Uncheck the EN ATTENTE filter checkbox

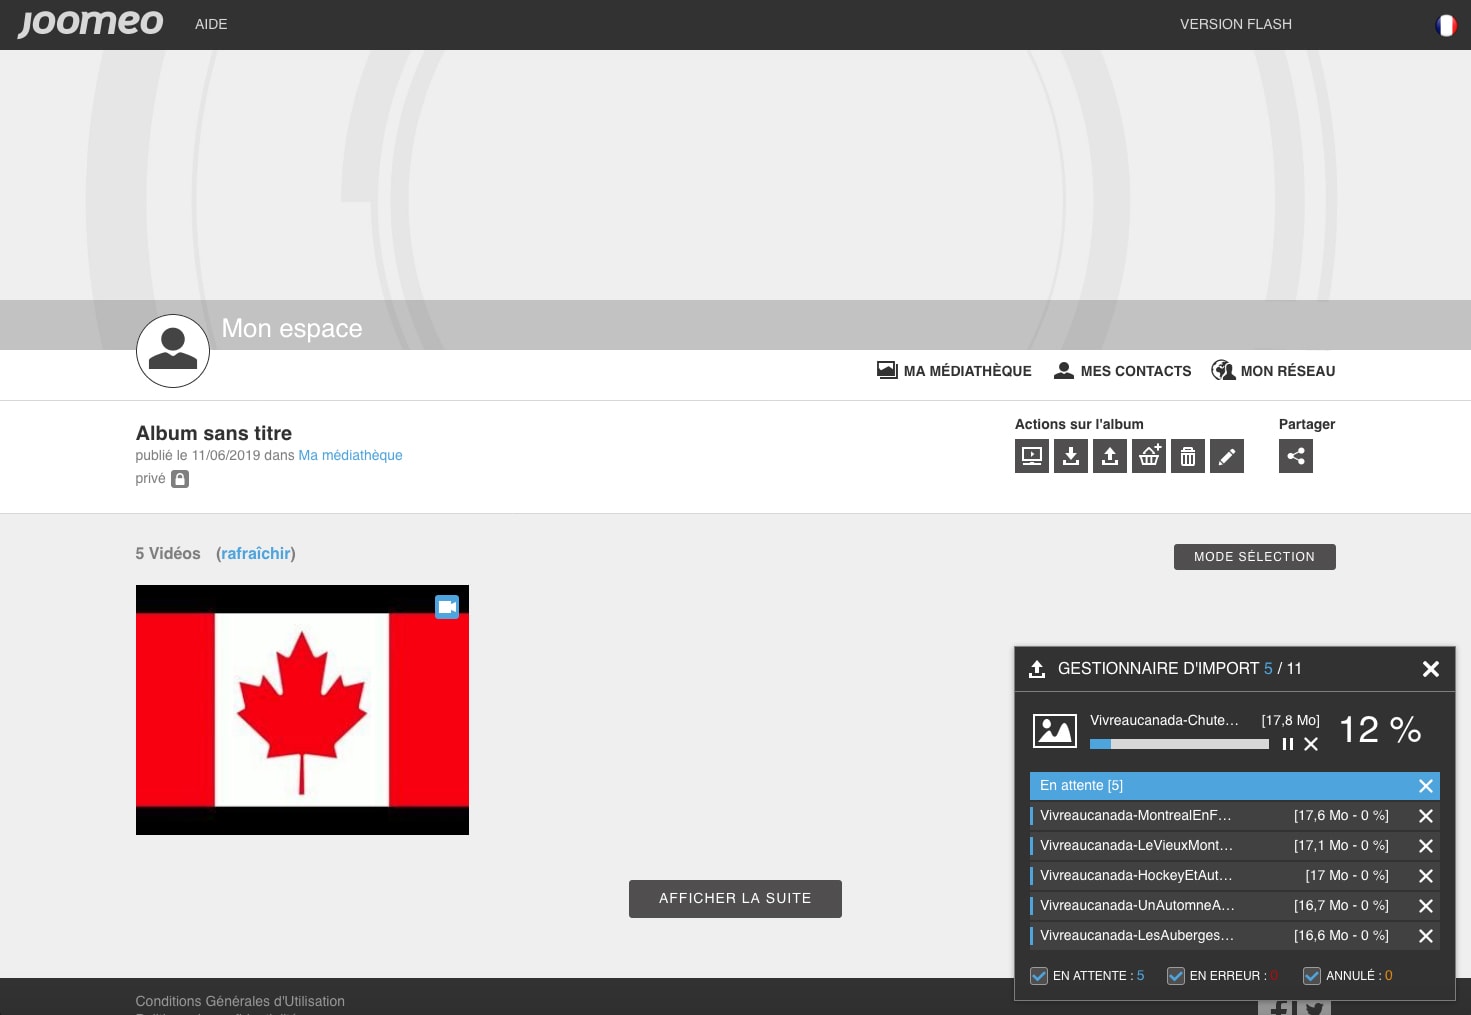click(1039, 976)
